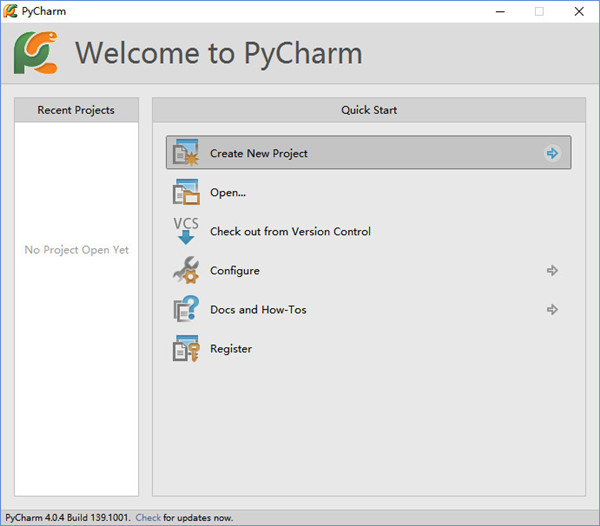This screenshot has height=526, width=600.
Task: Click the large PyCharm logo in header
Action: pyautogui.click(x=36, y=53)
